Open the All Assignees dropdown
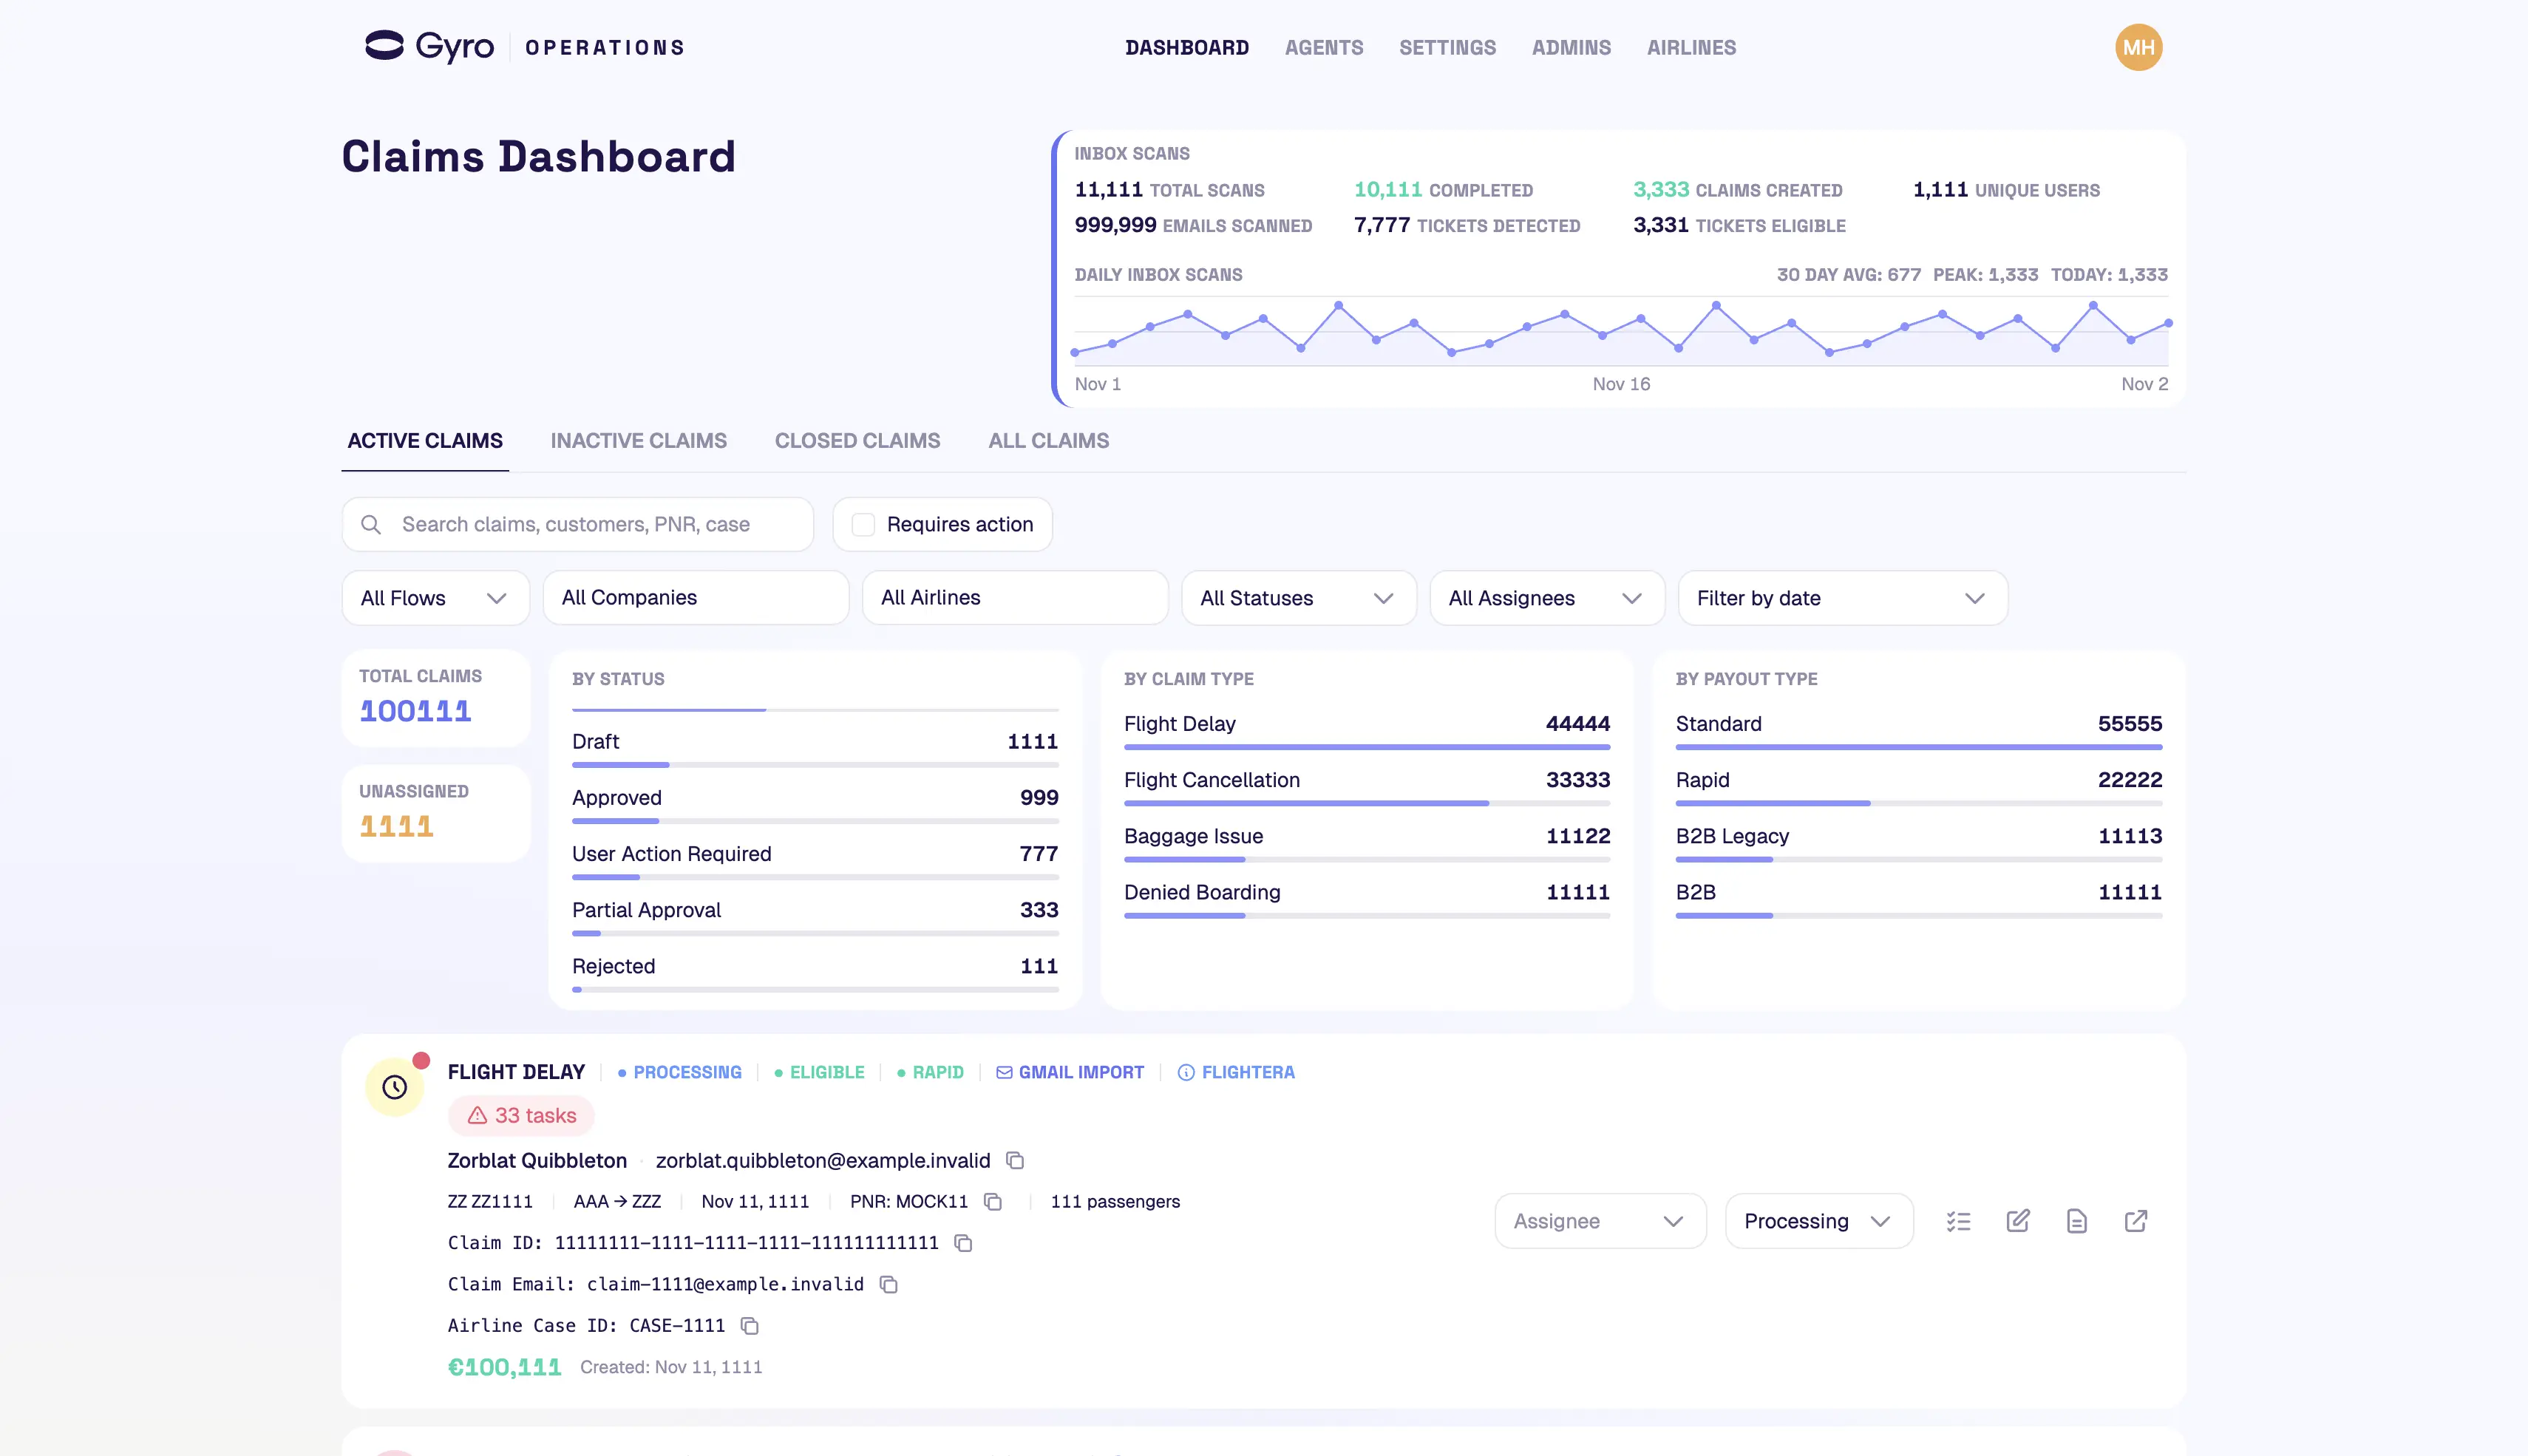The image size is (2528, 1456). click(1546, 598)
